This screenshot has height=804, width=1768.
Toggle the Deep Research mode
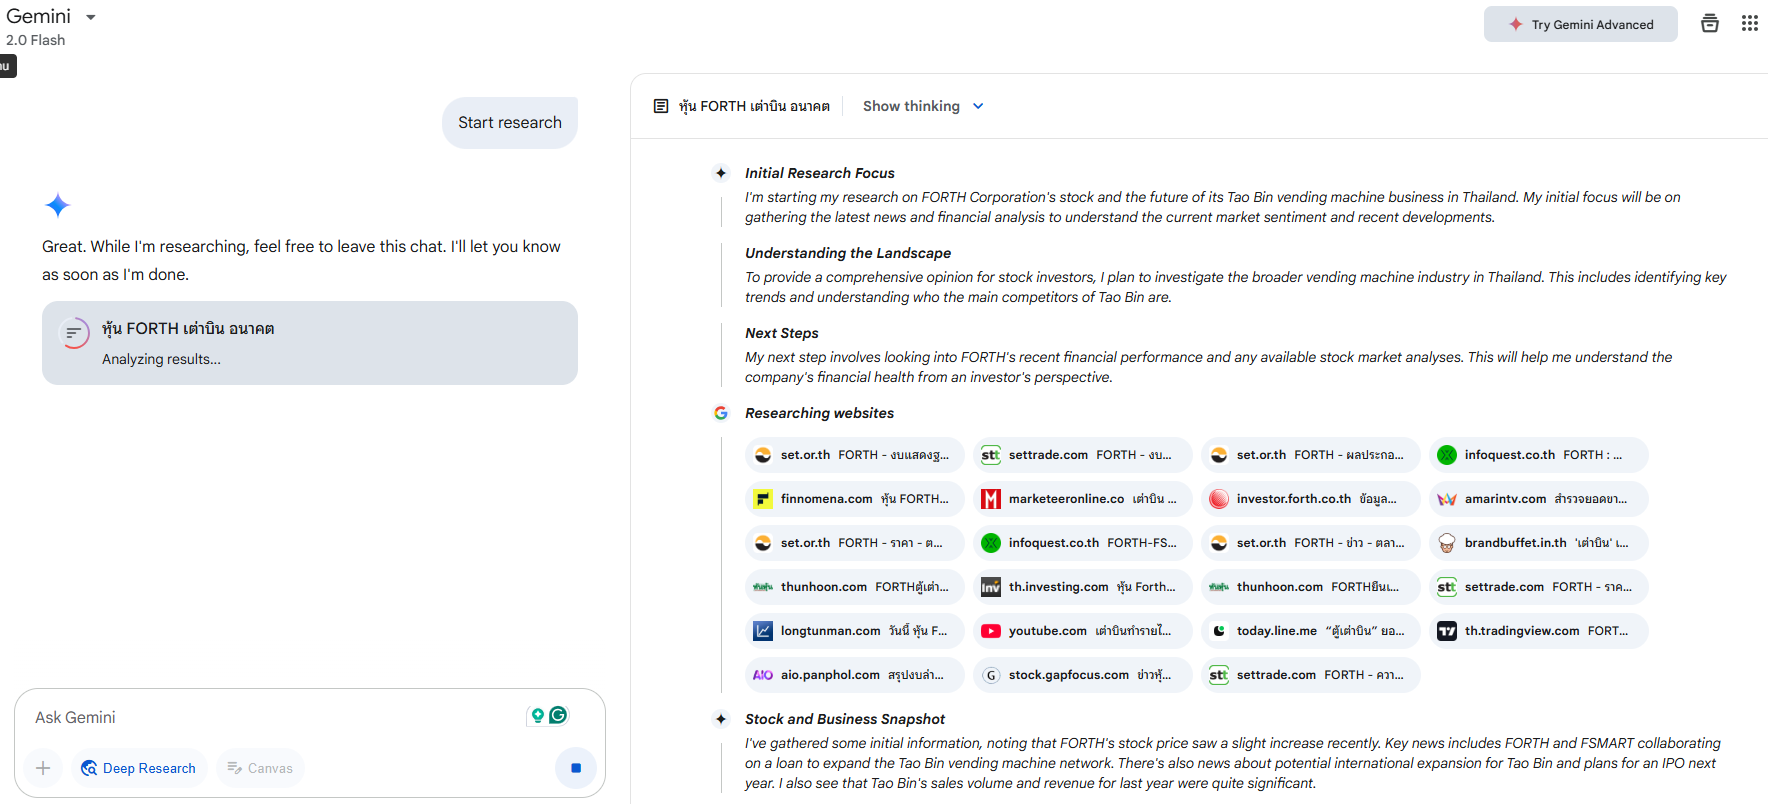pos(139,768)
